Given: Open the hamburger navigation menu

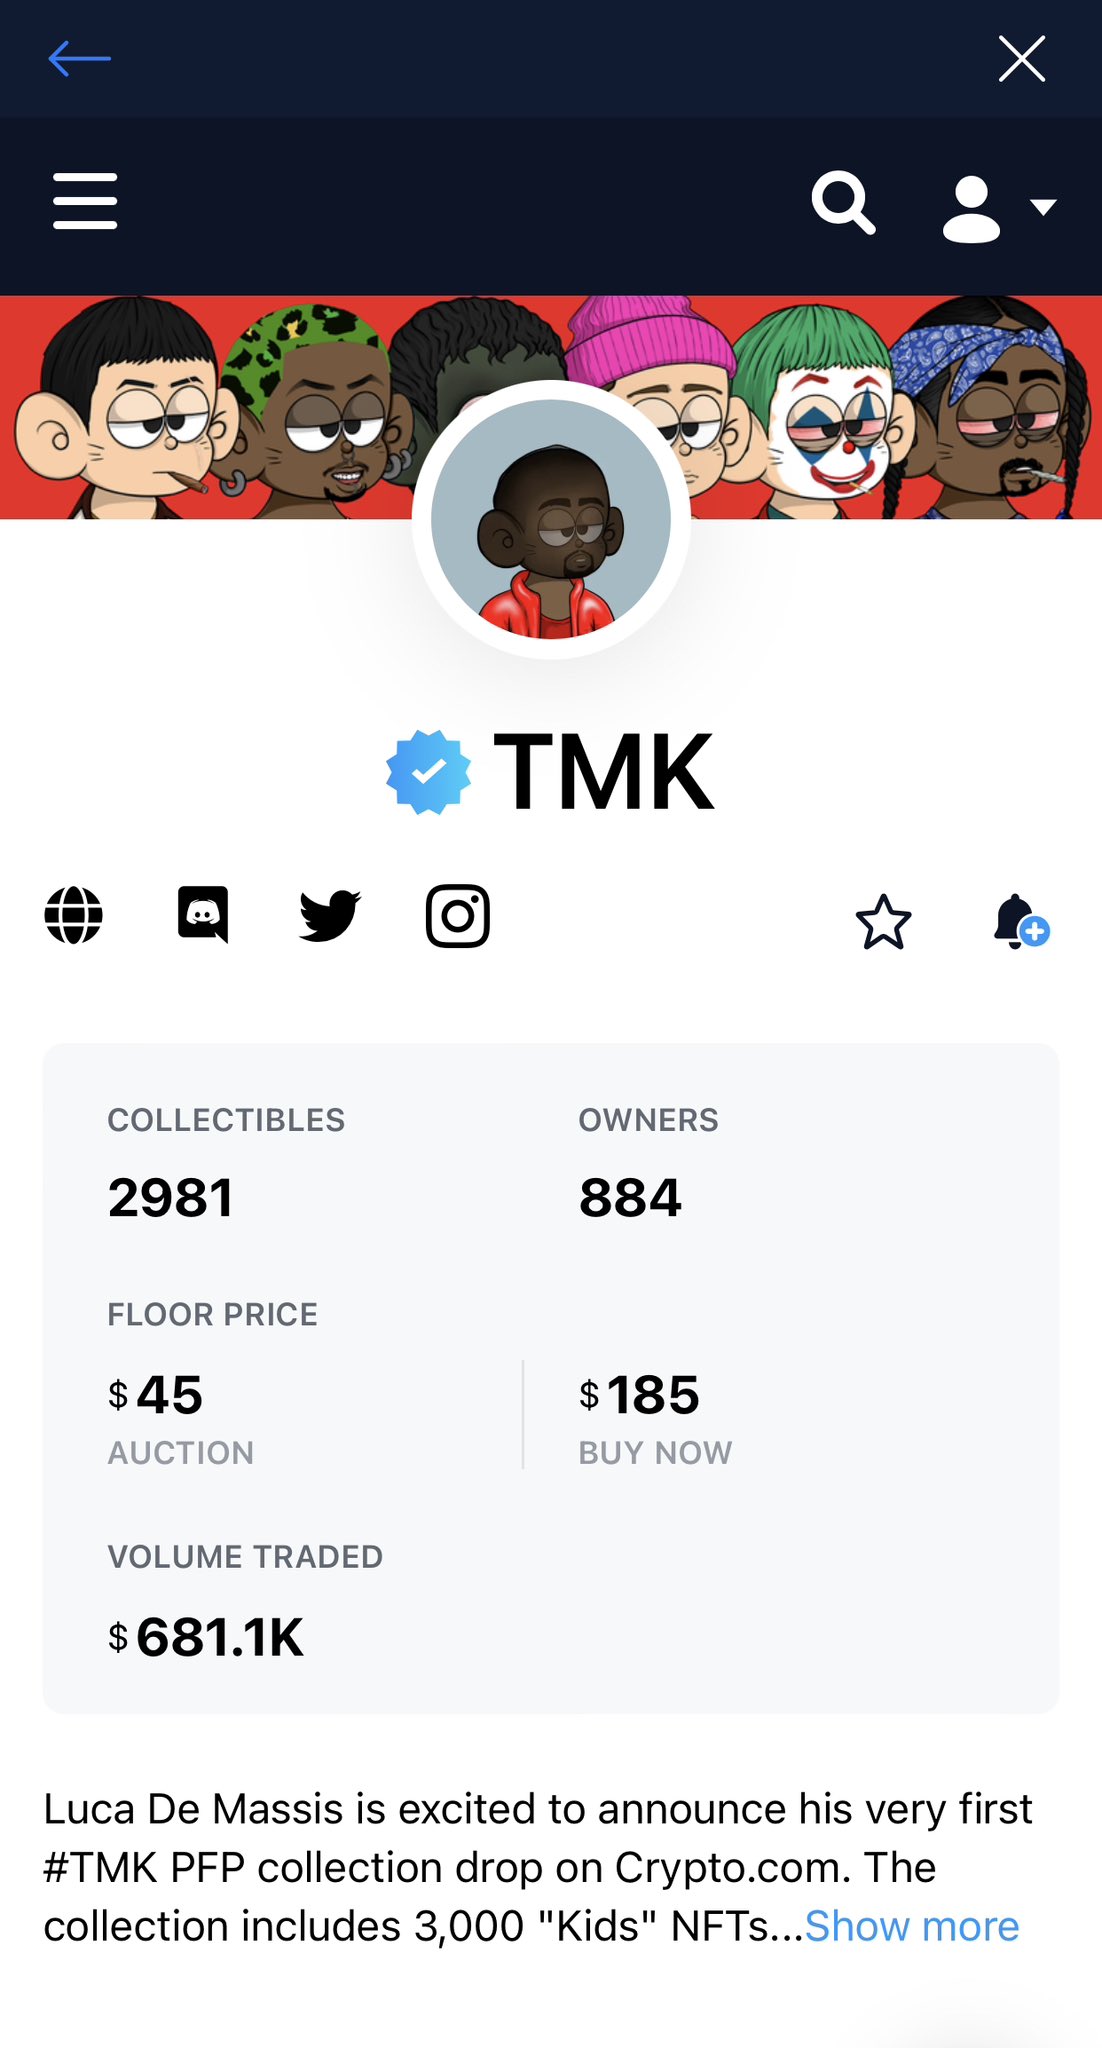Looking at the screenshot, I should pyautogui.click(x=85, y=201).
